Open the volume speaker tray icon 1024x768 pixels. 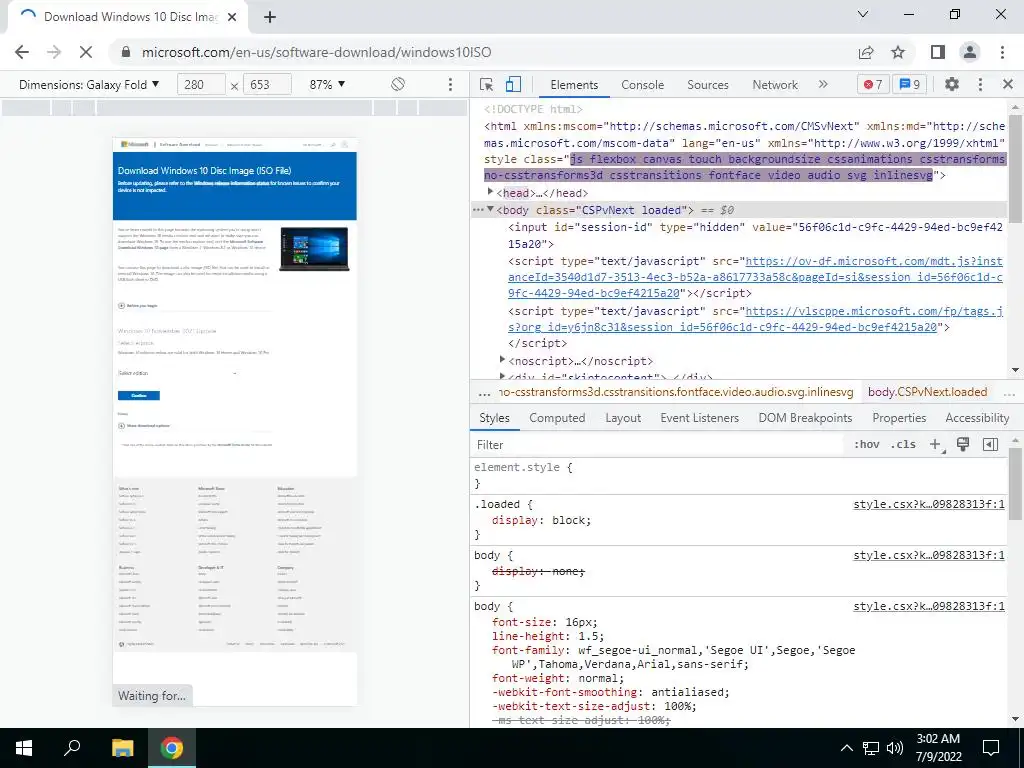point(895,748)
